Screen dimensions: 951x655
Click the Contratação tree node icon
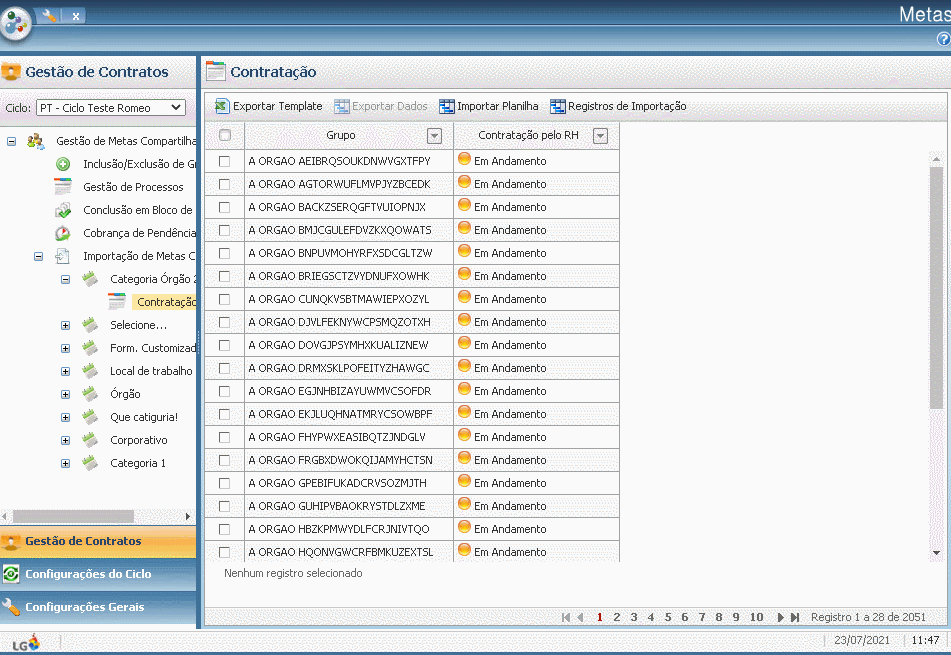click(117, 301)
